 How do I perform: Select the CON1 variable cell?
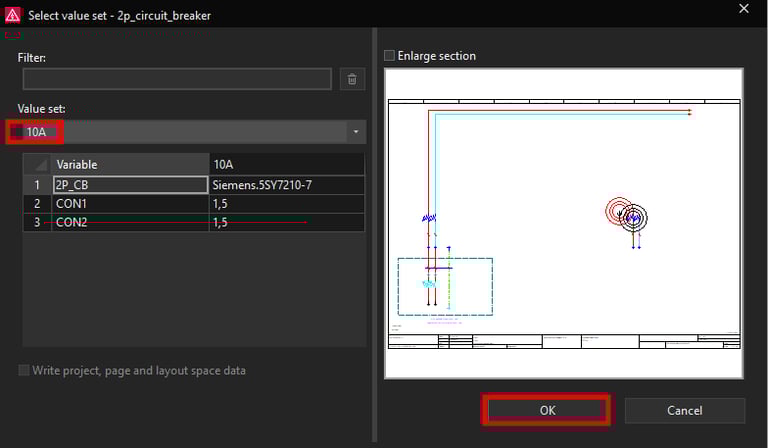coord(130,204)
